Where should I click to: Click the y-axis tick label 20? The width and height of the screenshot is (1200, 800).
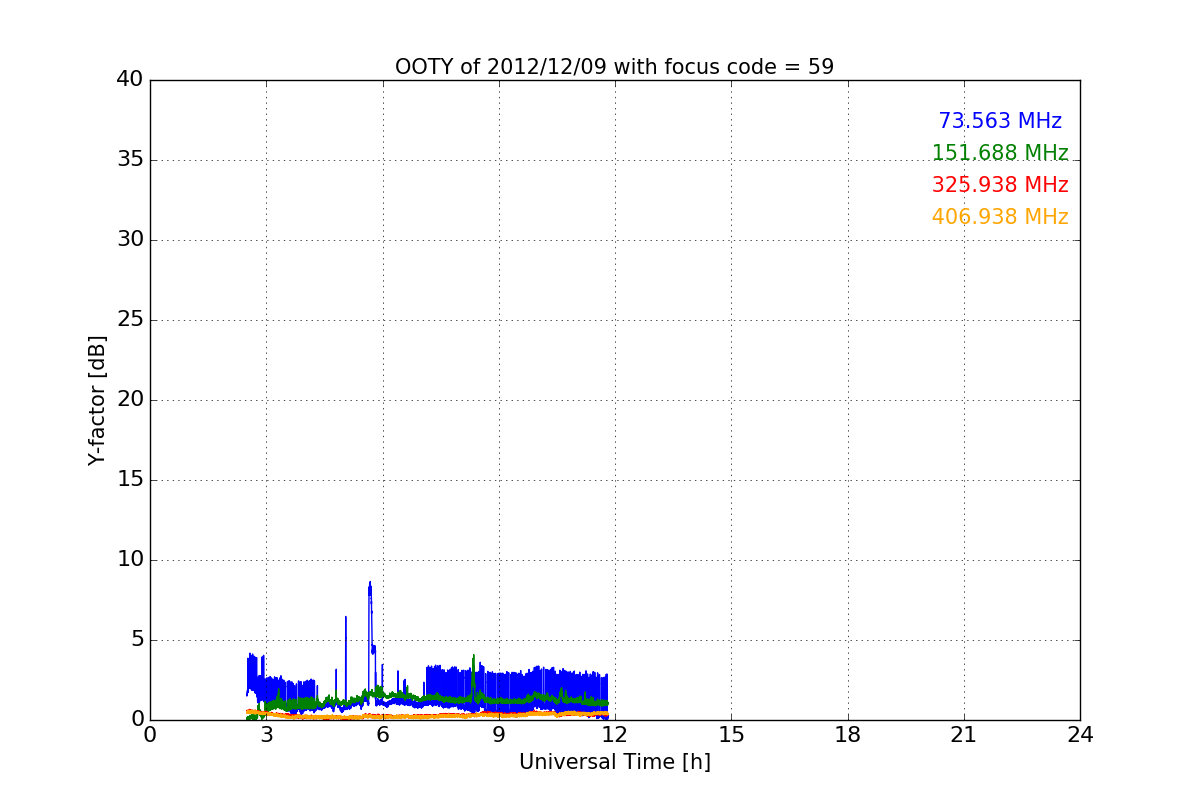pyautogui.click(x=130, y=400)
